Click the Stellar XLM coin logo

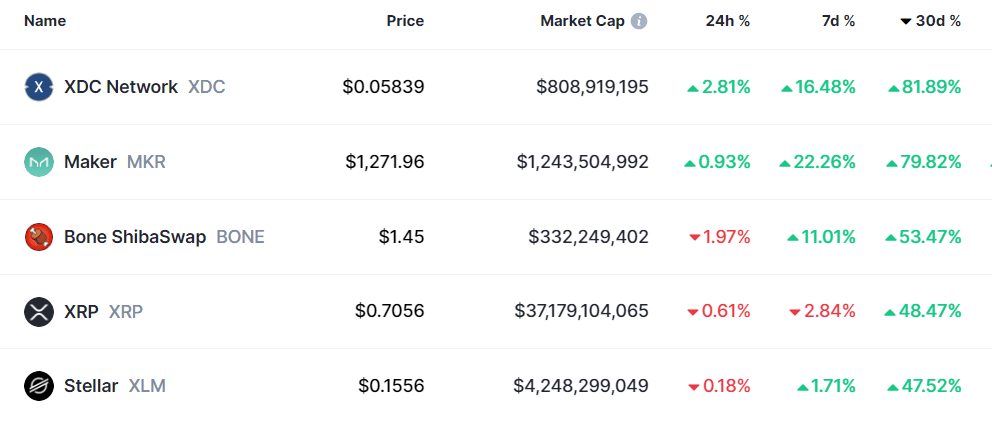pyautogui.click(x=39, y=386)
